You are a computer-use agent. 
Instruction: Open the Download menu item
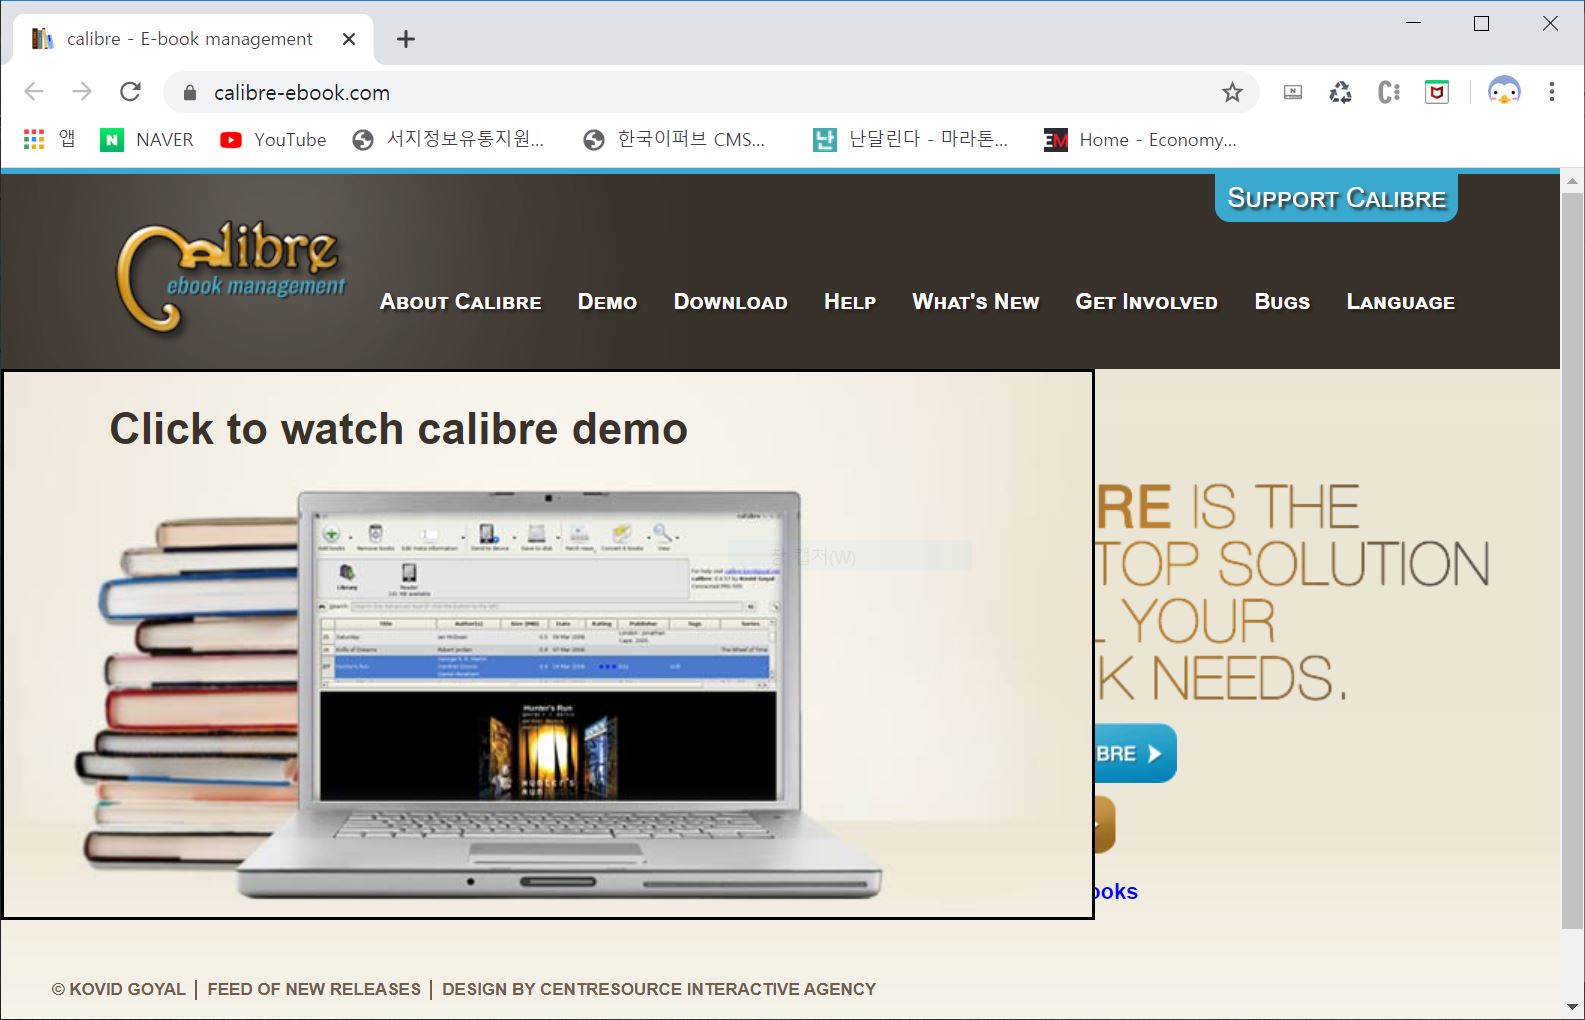point(730,302)
